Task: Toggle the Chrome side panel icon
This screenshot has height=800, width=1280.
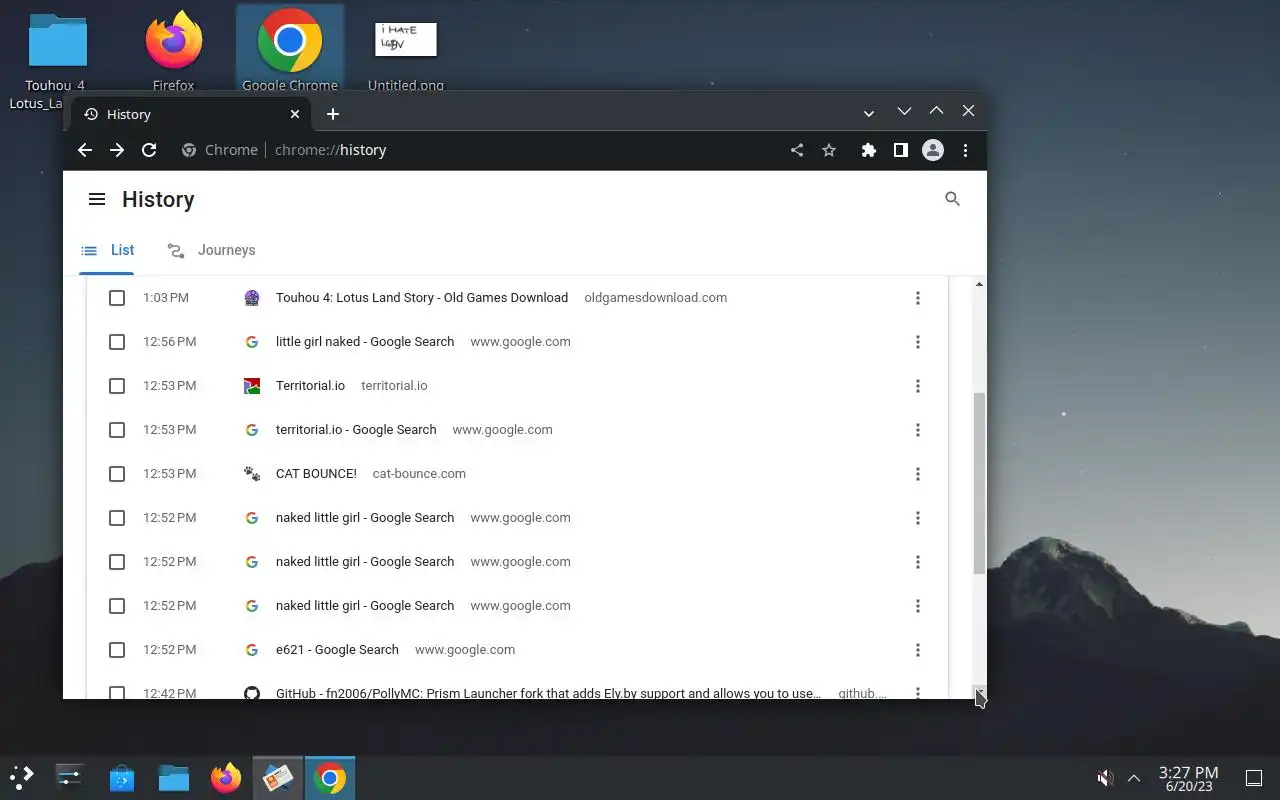Action: (x=901, y=150)
